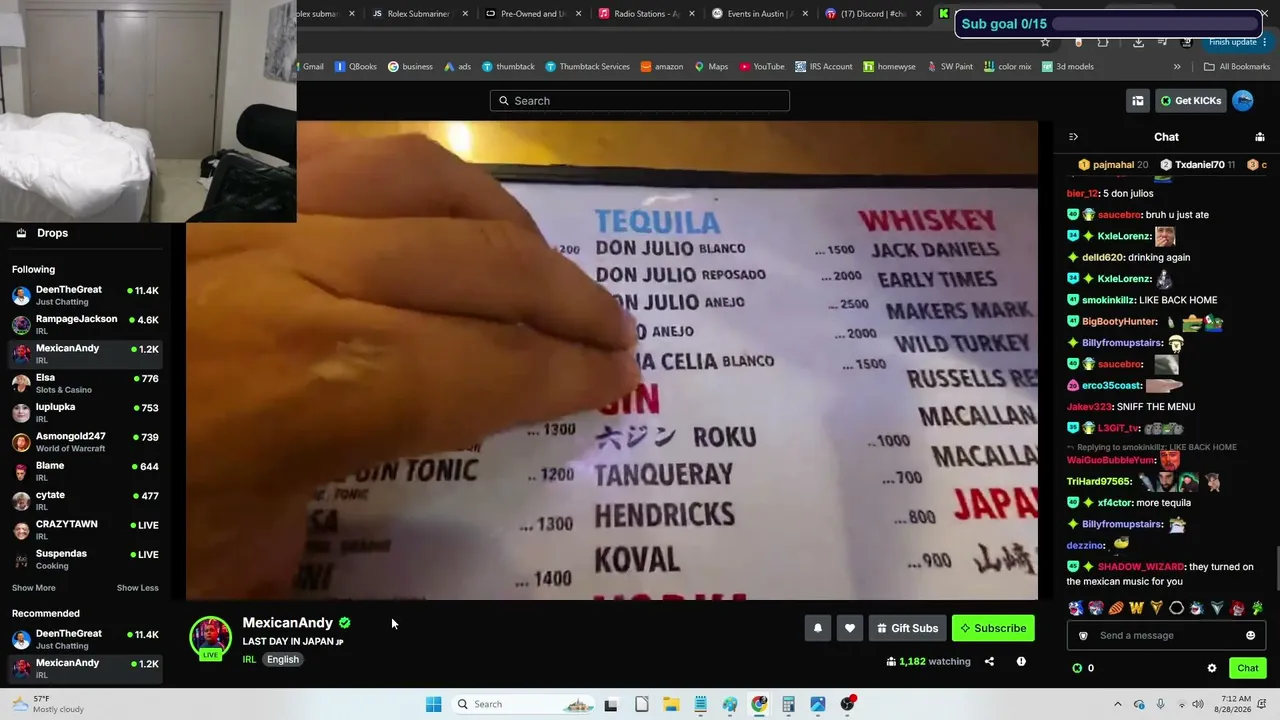Viewport: 1280px width, 720px height.
Task: Send the message with the Chat button
Action: [x=1248, y=668]
